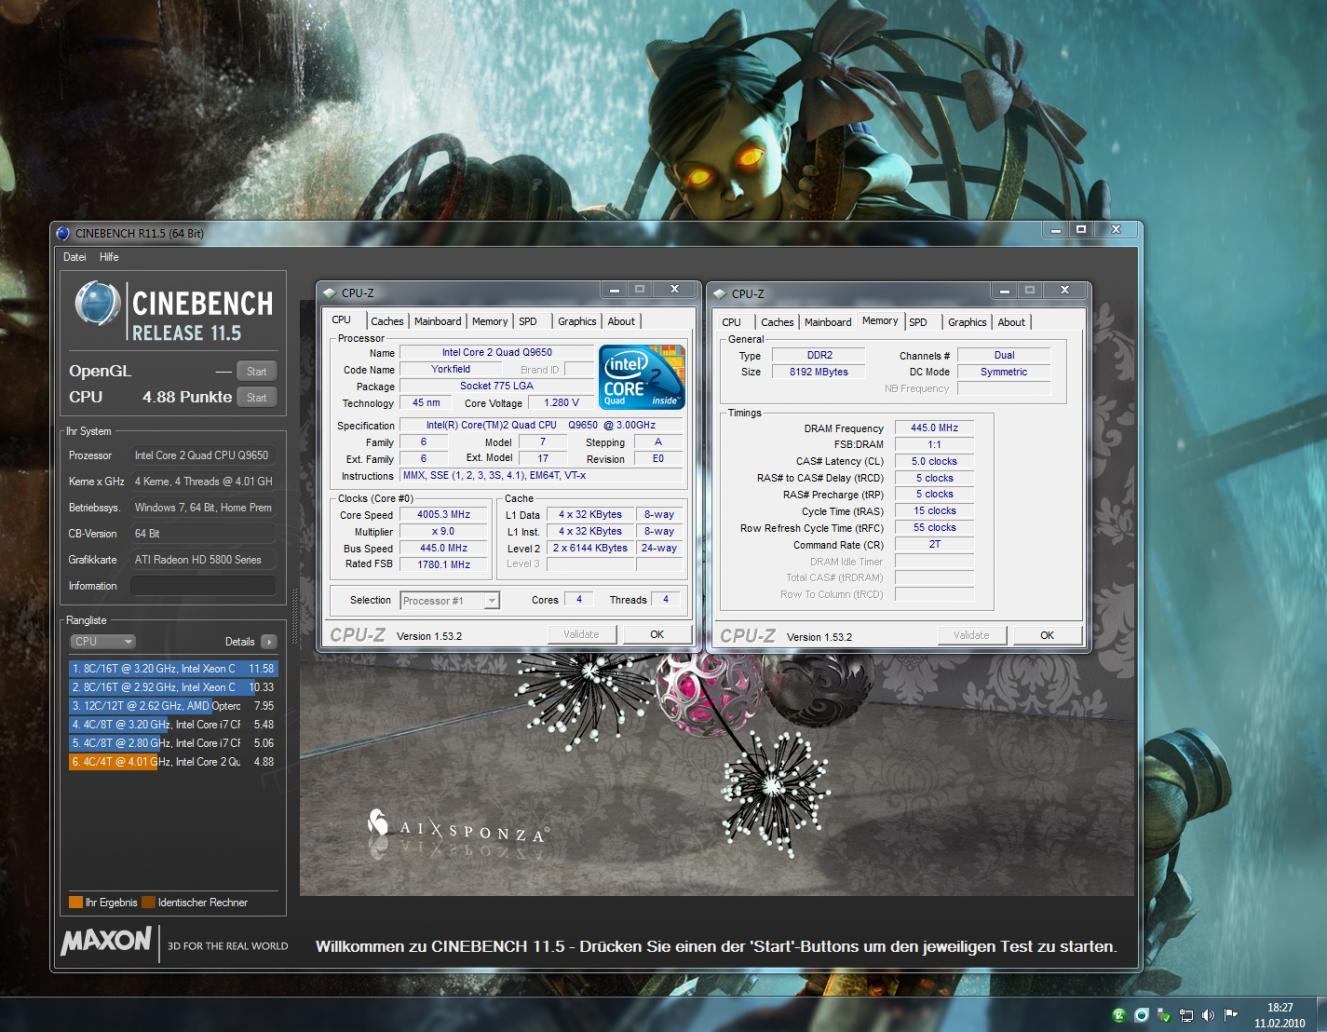The height and width of the screenshot is (1032, 1327).
Task: Switch to the SPD tab in right CPU-Z
Action: click(918, 322)
